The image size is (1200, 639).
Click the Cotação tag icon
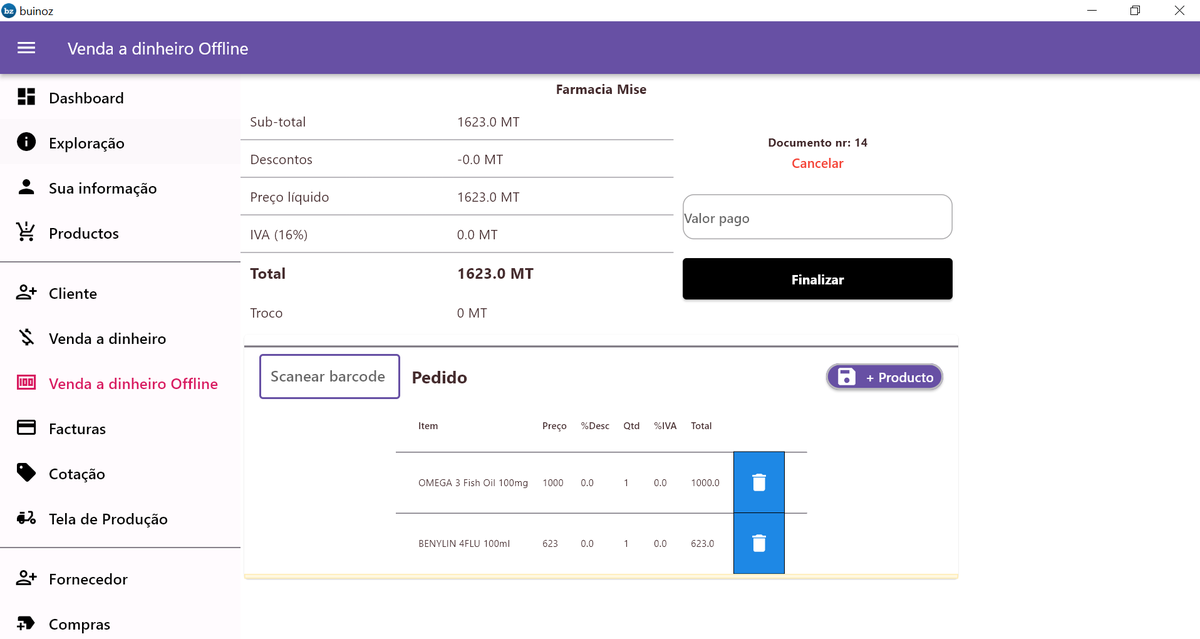27,473
